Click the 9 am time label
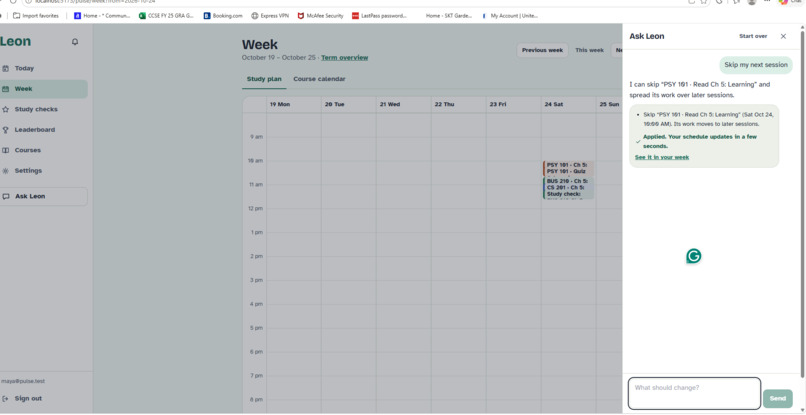Screen dimensions: 806x415 point(257,137)
